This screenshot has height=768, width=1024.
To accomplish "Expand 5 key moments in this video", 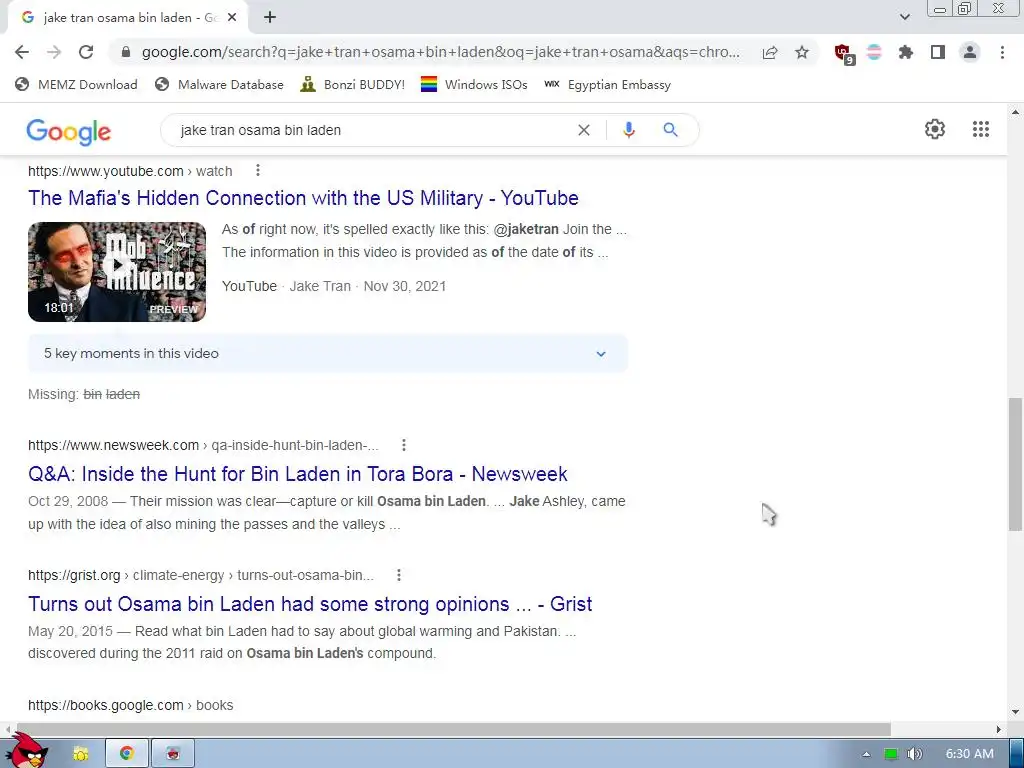I will pyautogui.click(x=328, y=353).
